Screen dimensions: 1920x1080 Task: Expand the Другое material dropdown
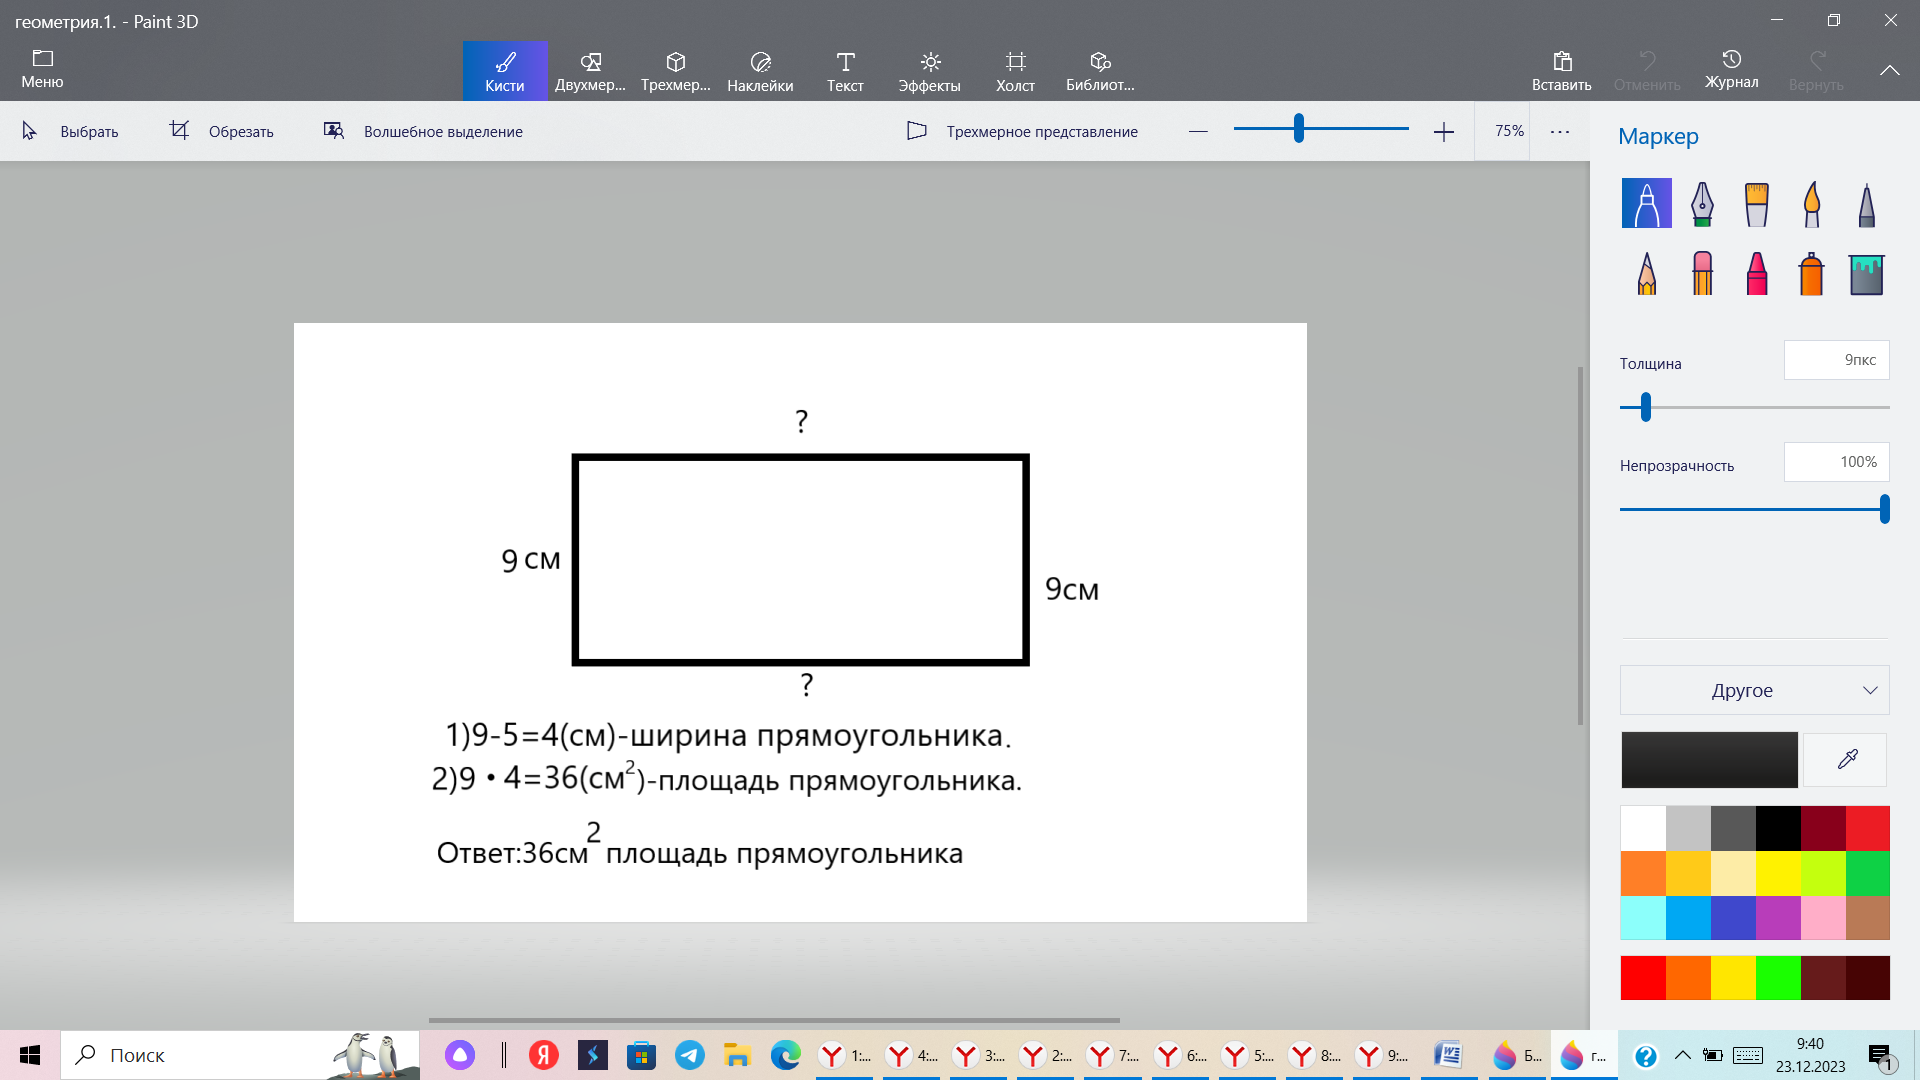[x=1754, y=690]
